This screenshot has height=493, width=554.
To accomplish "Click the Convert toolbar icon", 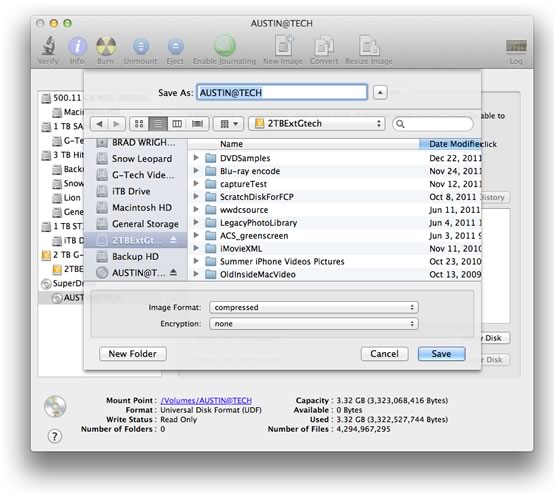I will 324,46.
